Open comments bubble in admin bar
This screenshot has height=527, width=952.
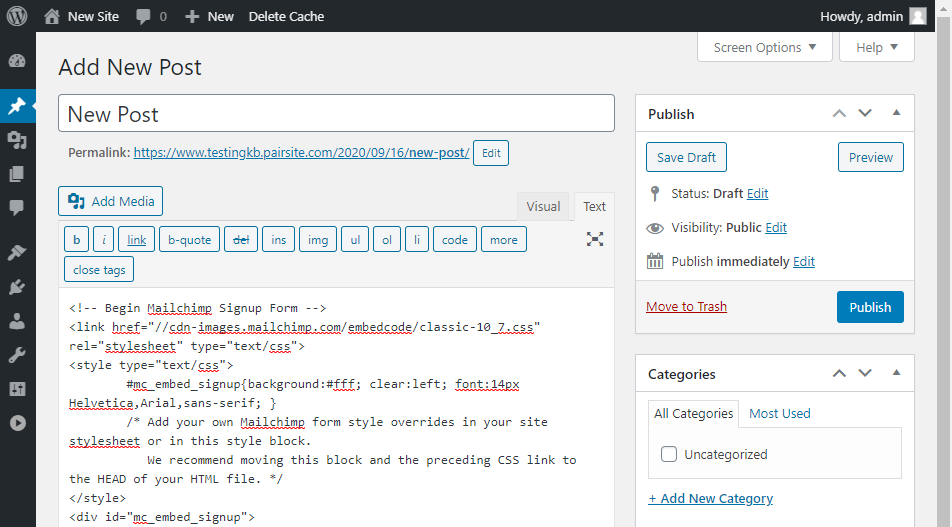[x=151, y=16]
